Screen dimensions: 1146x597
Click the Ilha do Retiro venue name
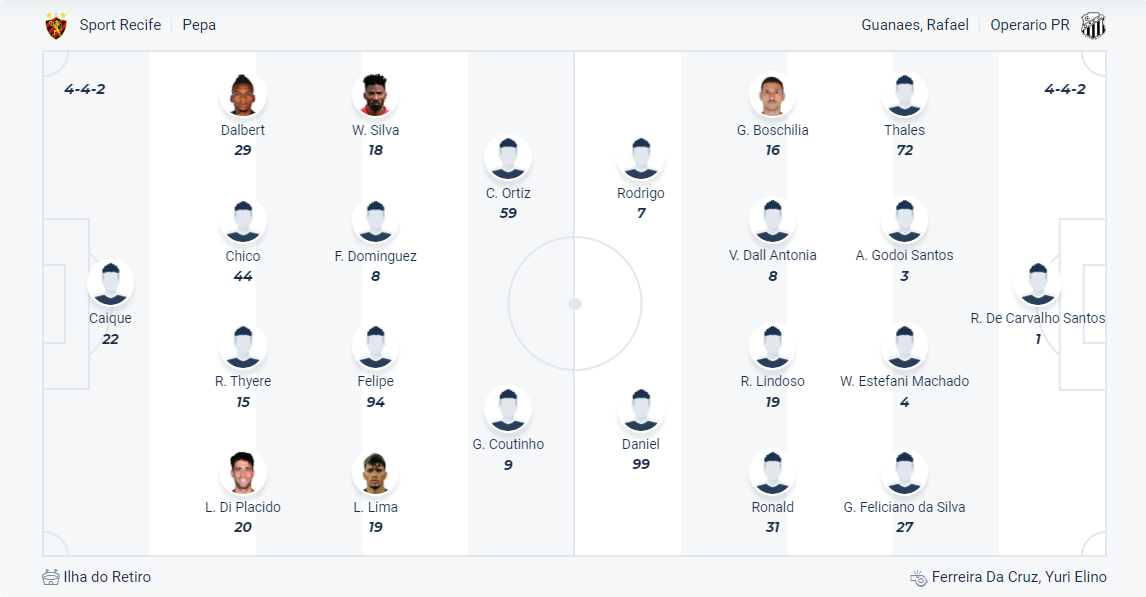[107, 577]
